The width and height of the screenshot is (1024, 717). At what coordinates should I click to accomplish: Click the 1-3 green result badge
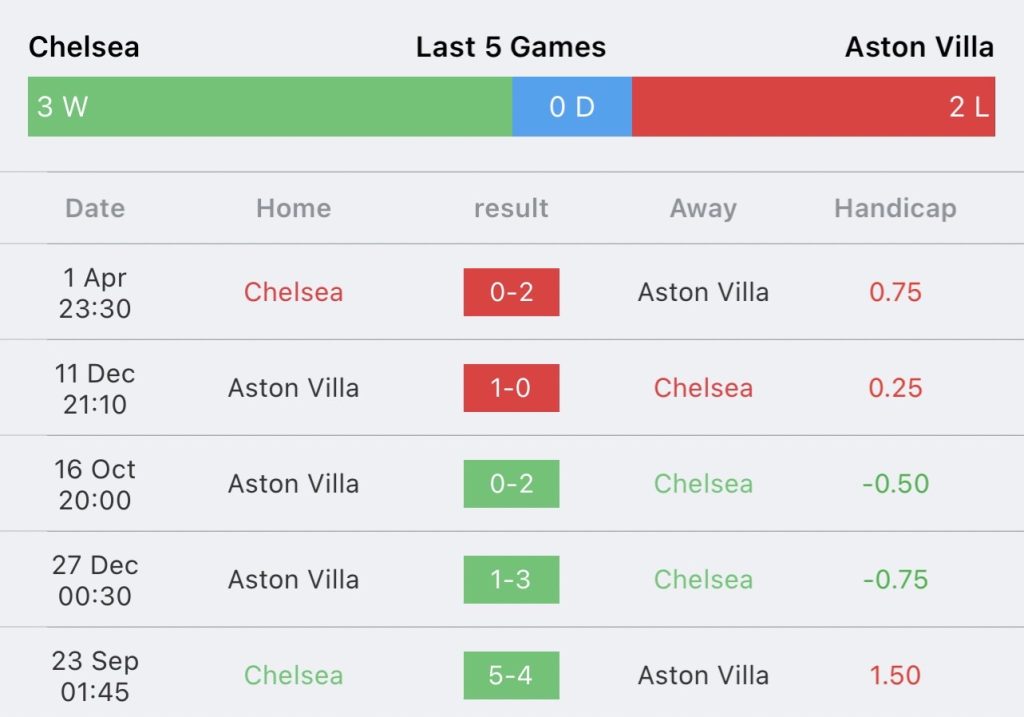tap(511, 580)
